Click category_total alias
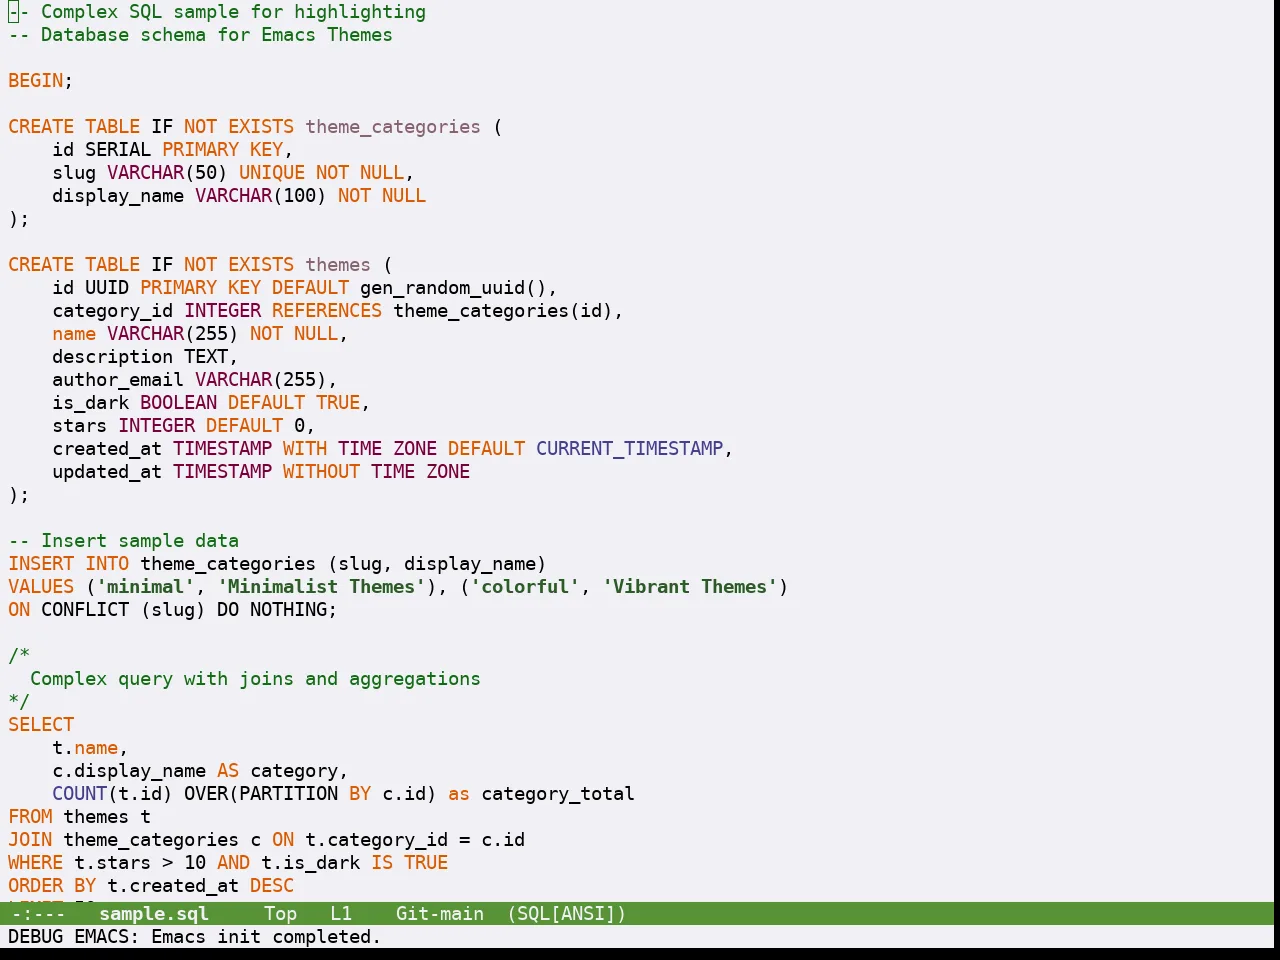This screenshot has height=960, width=1280. pyautogui.click(x=558, y=794)
